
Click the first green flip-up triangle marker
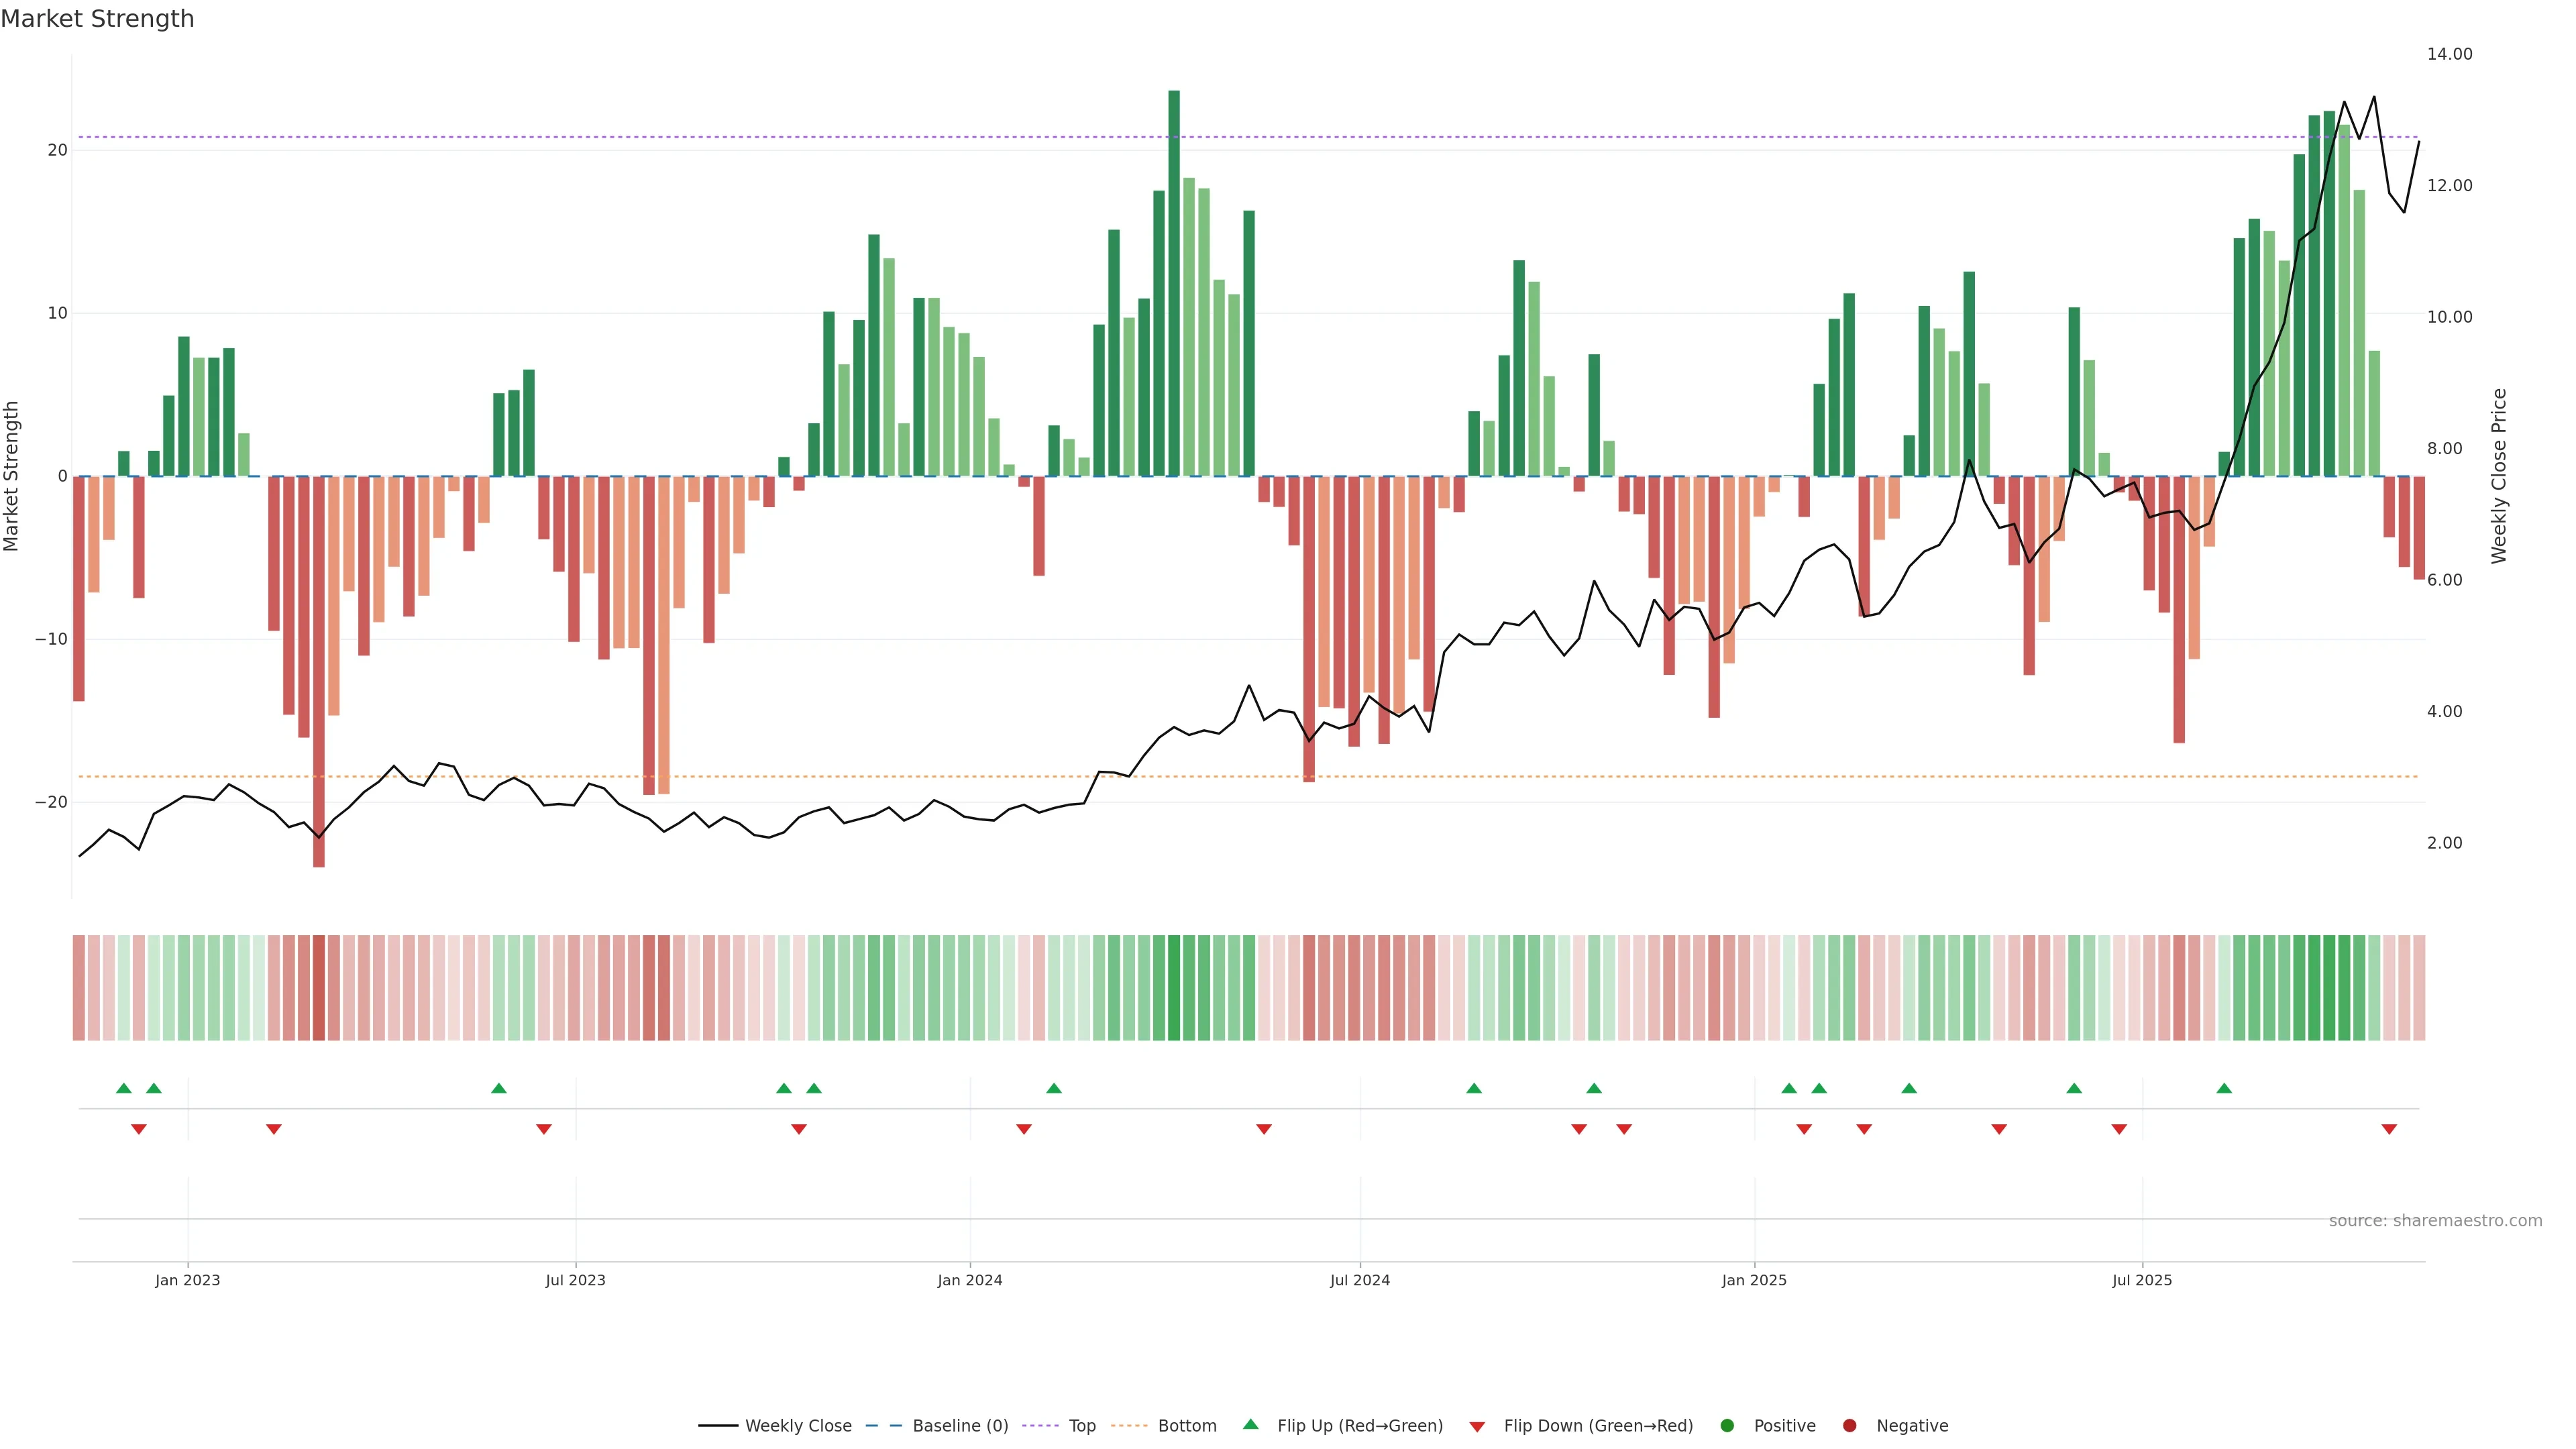(124, 1088)
